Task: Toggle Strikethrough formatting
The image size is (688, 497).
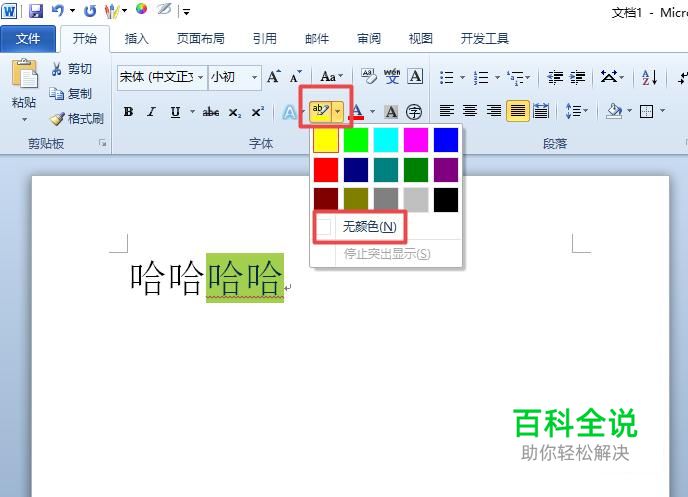Action: pyautogui.click(x=211, y=112)
